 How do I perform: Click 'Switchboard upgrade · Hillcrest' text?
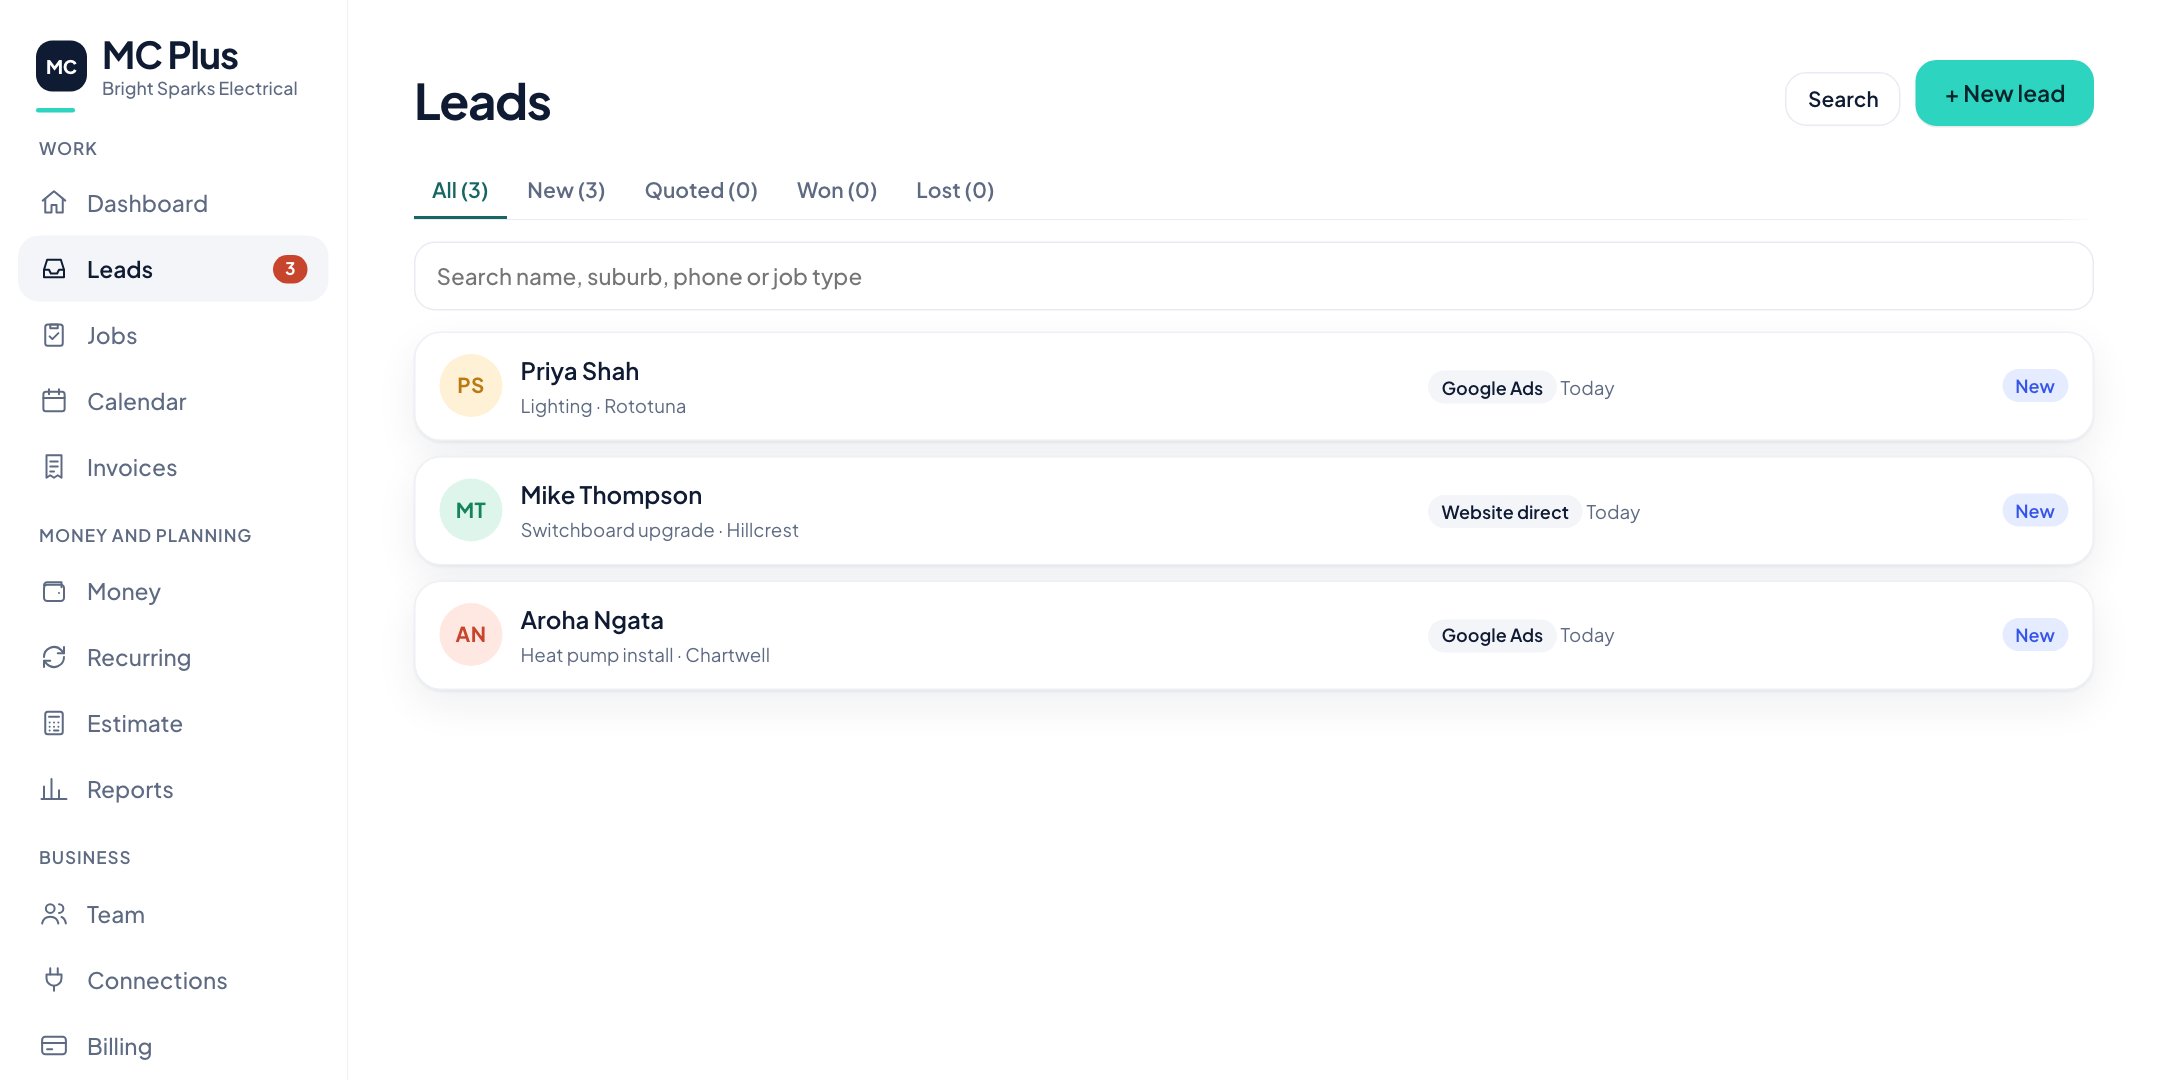(x=660, y=530)
